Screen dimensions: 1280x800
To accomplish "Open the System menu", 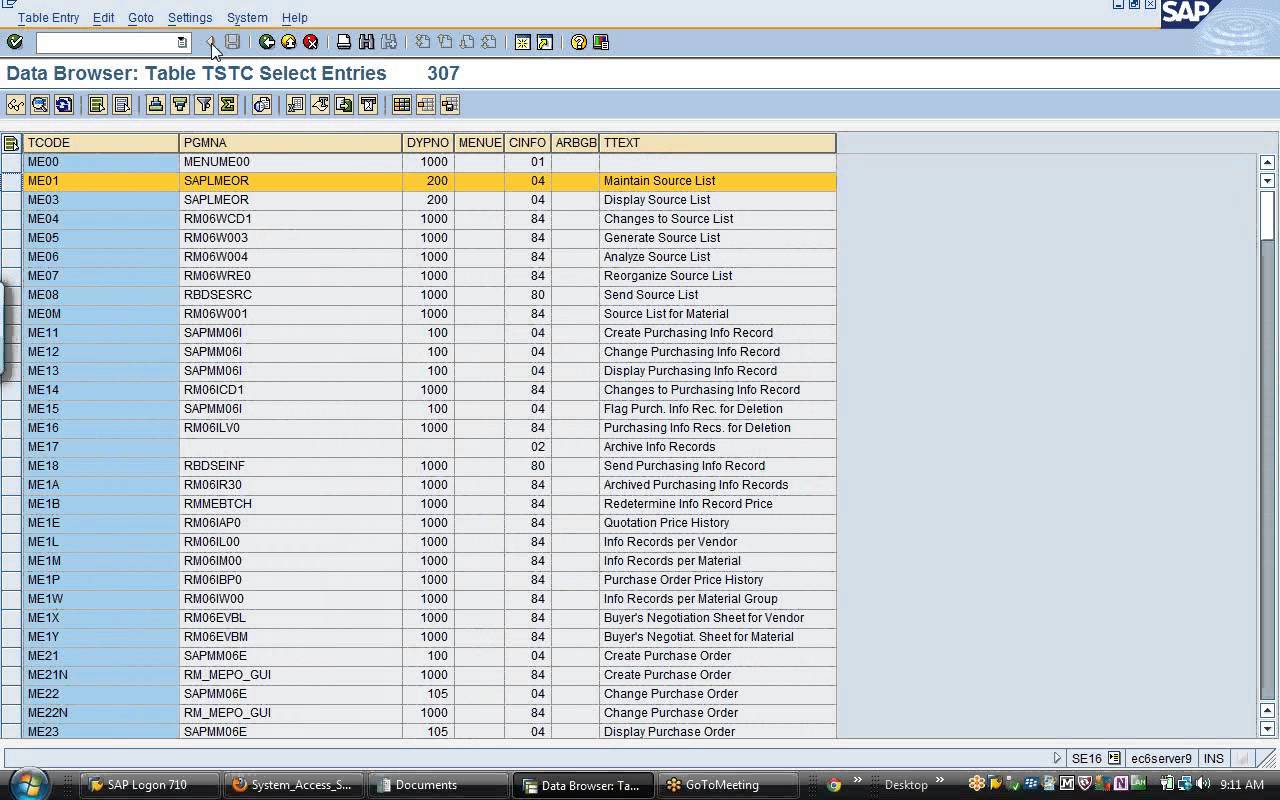I will pos(246,17).
